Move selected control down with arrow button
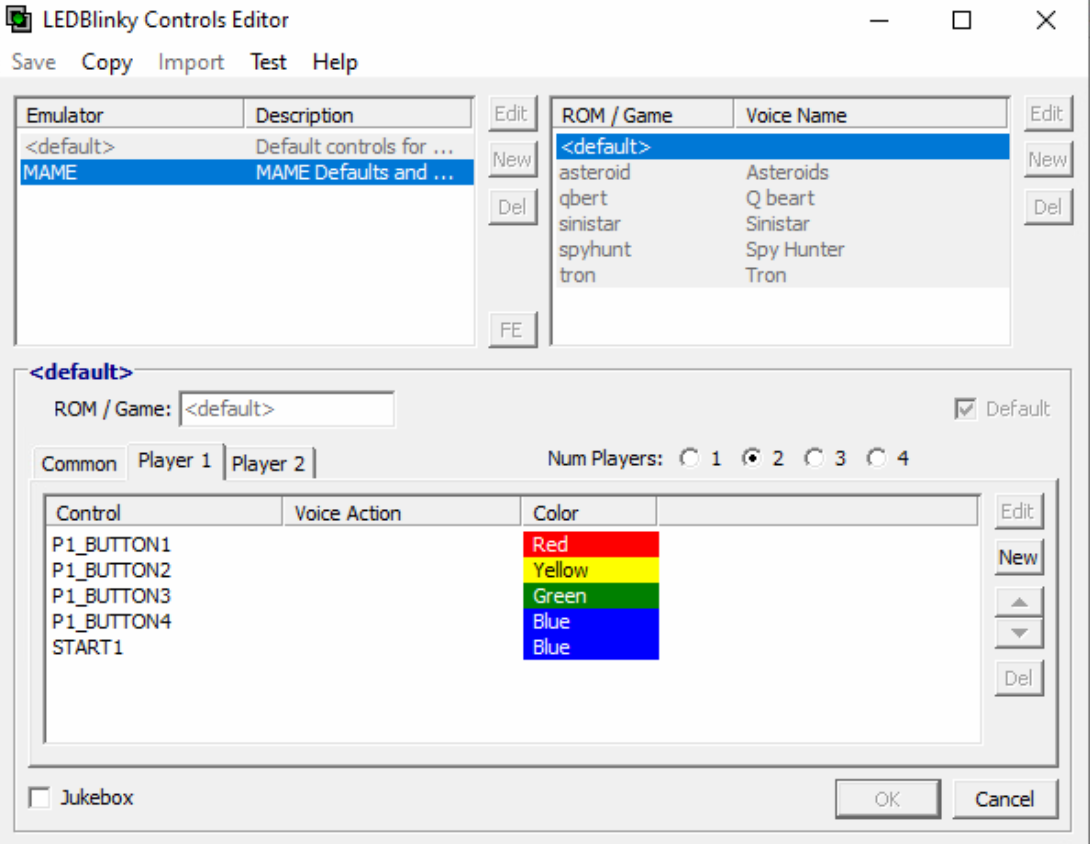 1019,633
